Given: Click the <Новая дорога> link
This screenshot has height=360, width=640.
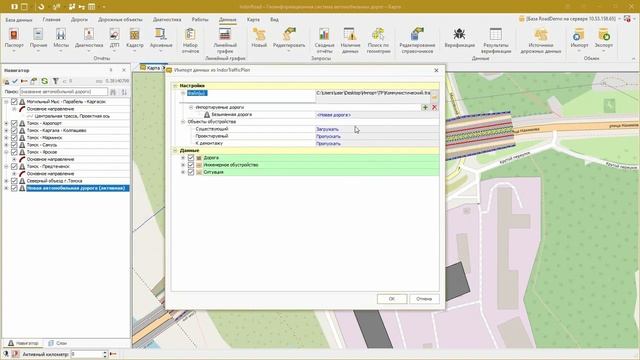Looking at the screenshot, I should click(333, 115).
